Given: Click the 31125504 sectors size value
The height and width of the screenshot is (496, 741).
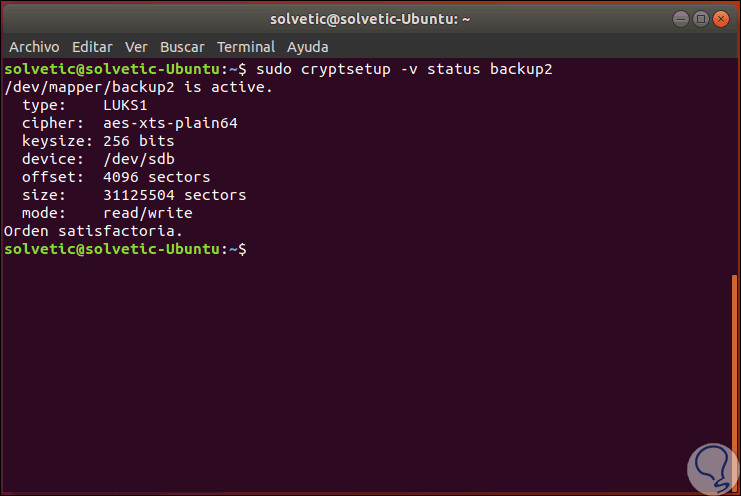Looking at the screenshot, I should click(x=174, y=195).
